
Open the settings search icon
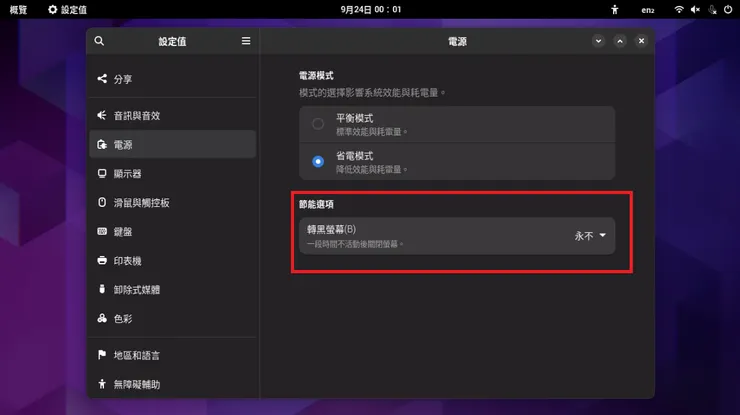point(99,41)
